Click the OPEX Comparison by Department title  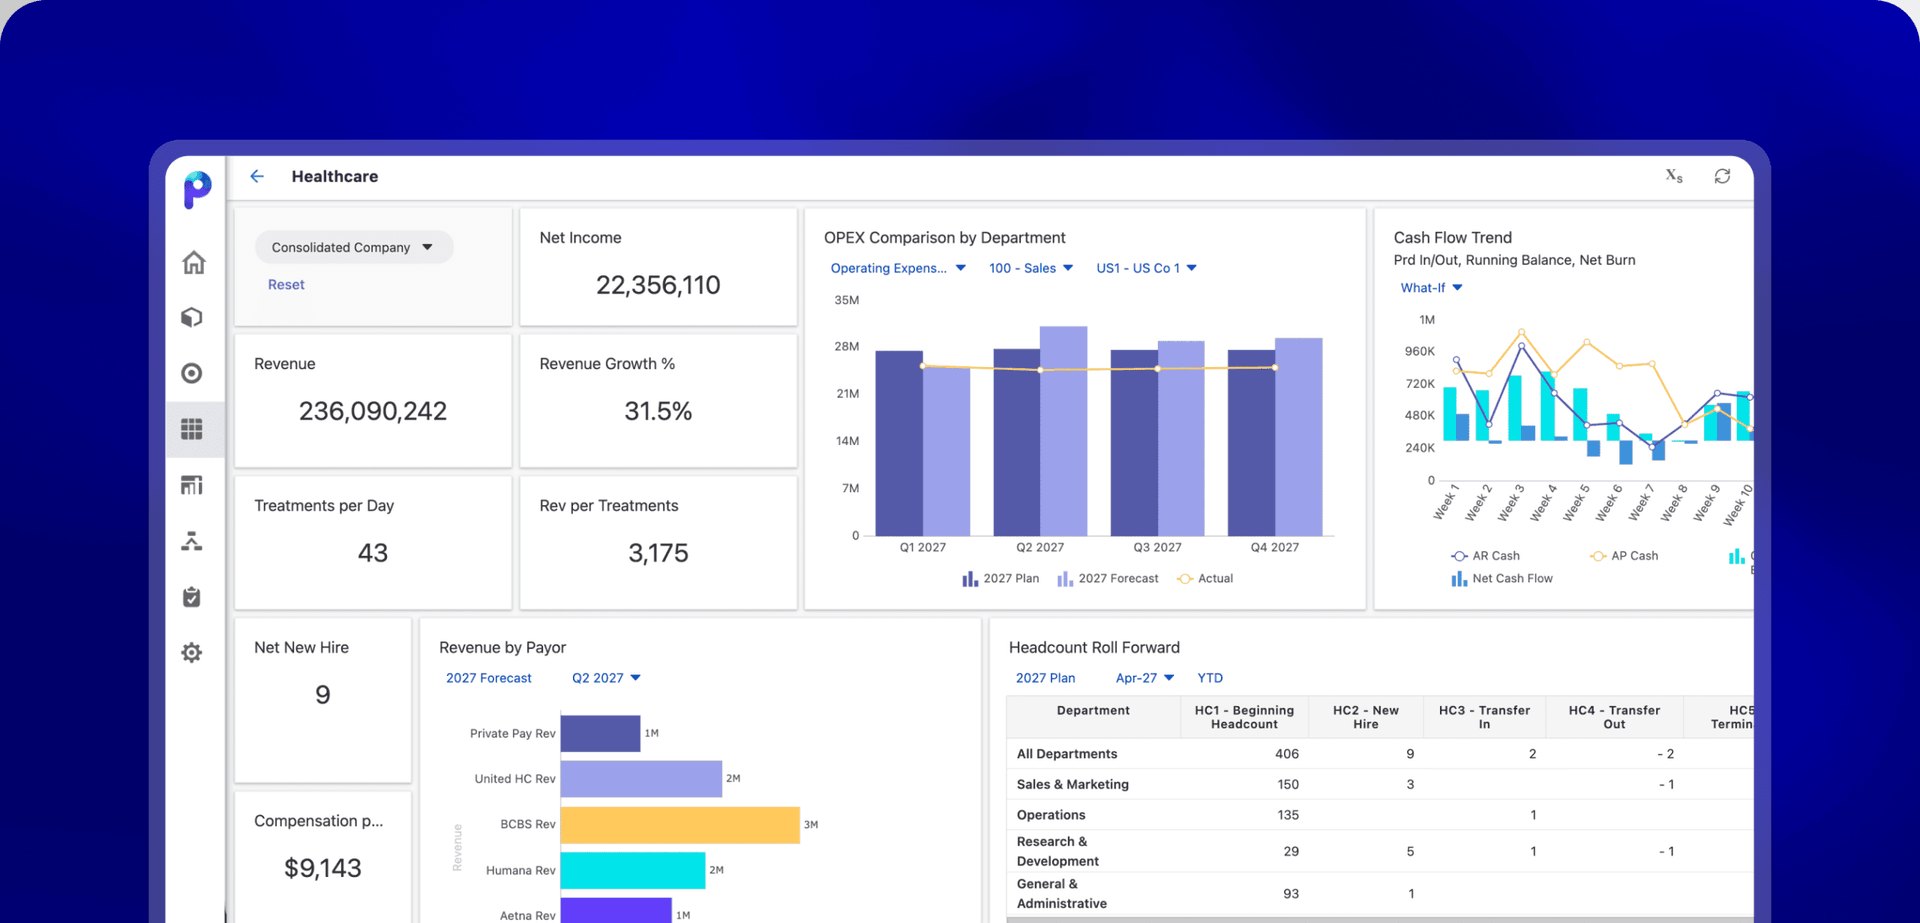945,238
